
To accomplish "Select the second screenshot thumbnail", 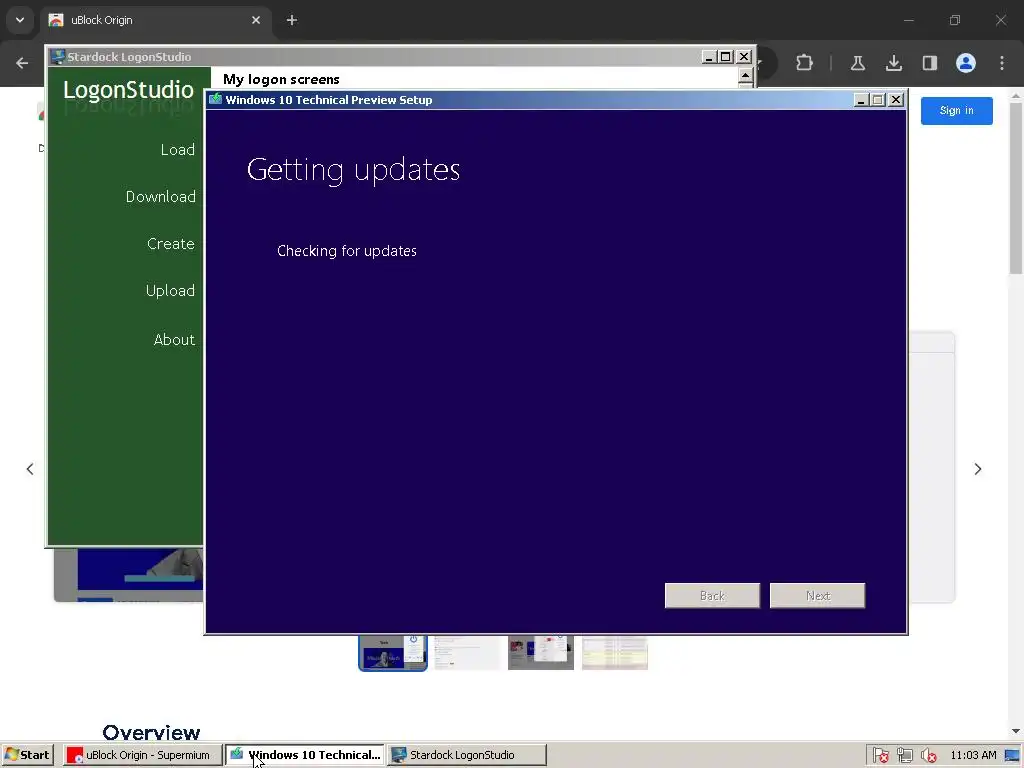I will (x=467, y=652).
